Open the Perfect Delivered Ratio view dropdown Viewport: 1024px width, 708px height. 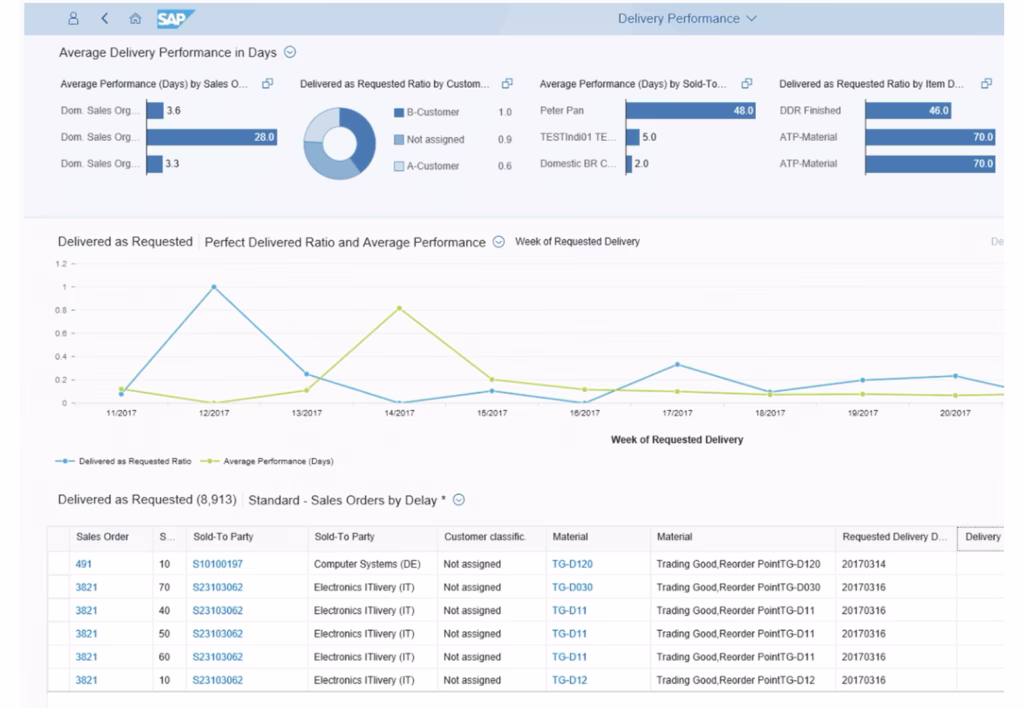point(498,242)
